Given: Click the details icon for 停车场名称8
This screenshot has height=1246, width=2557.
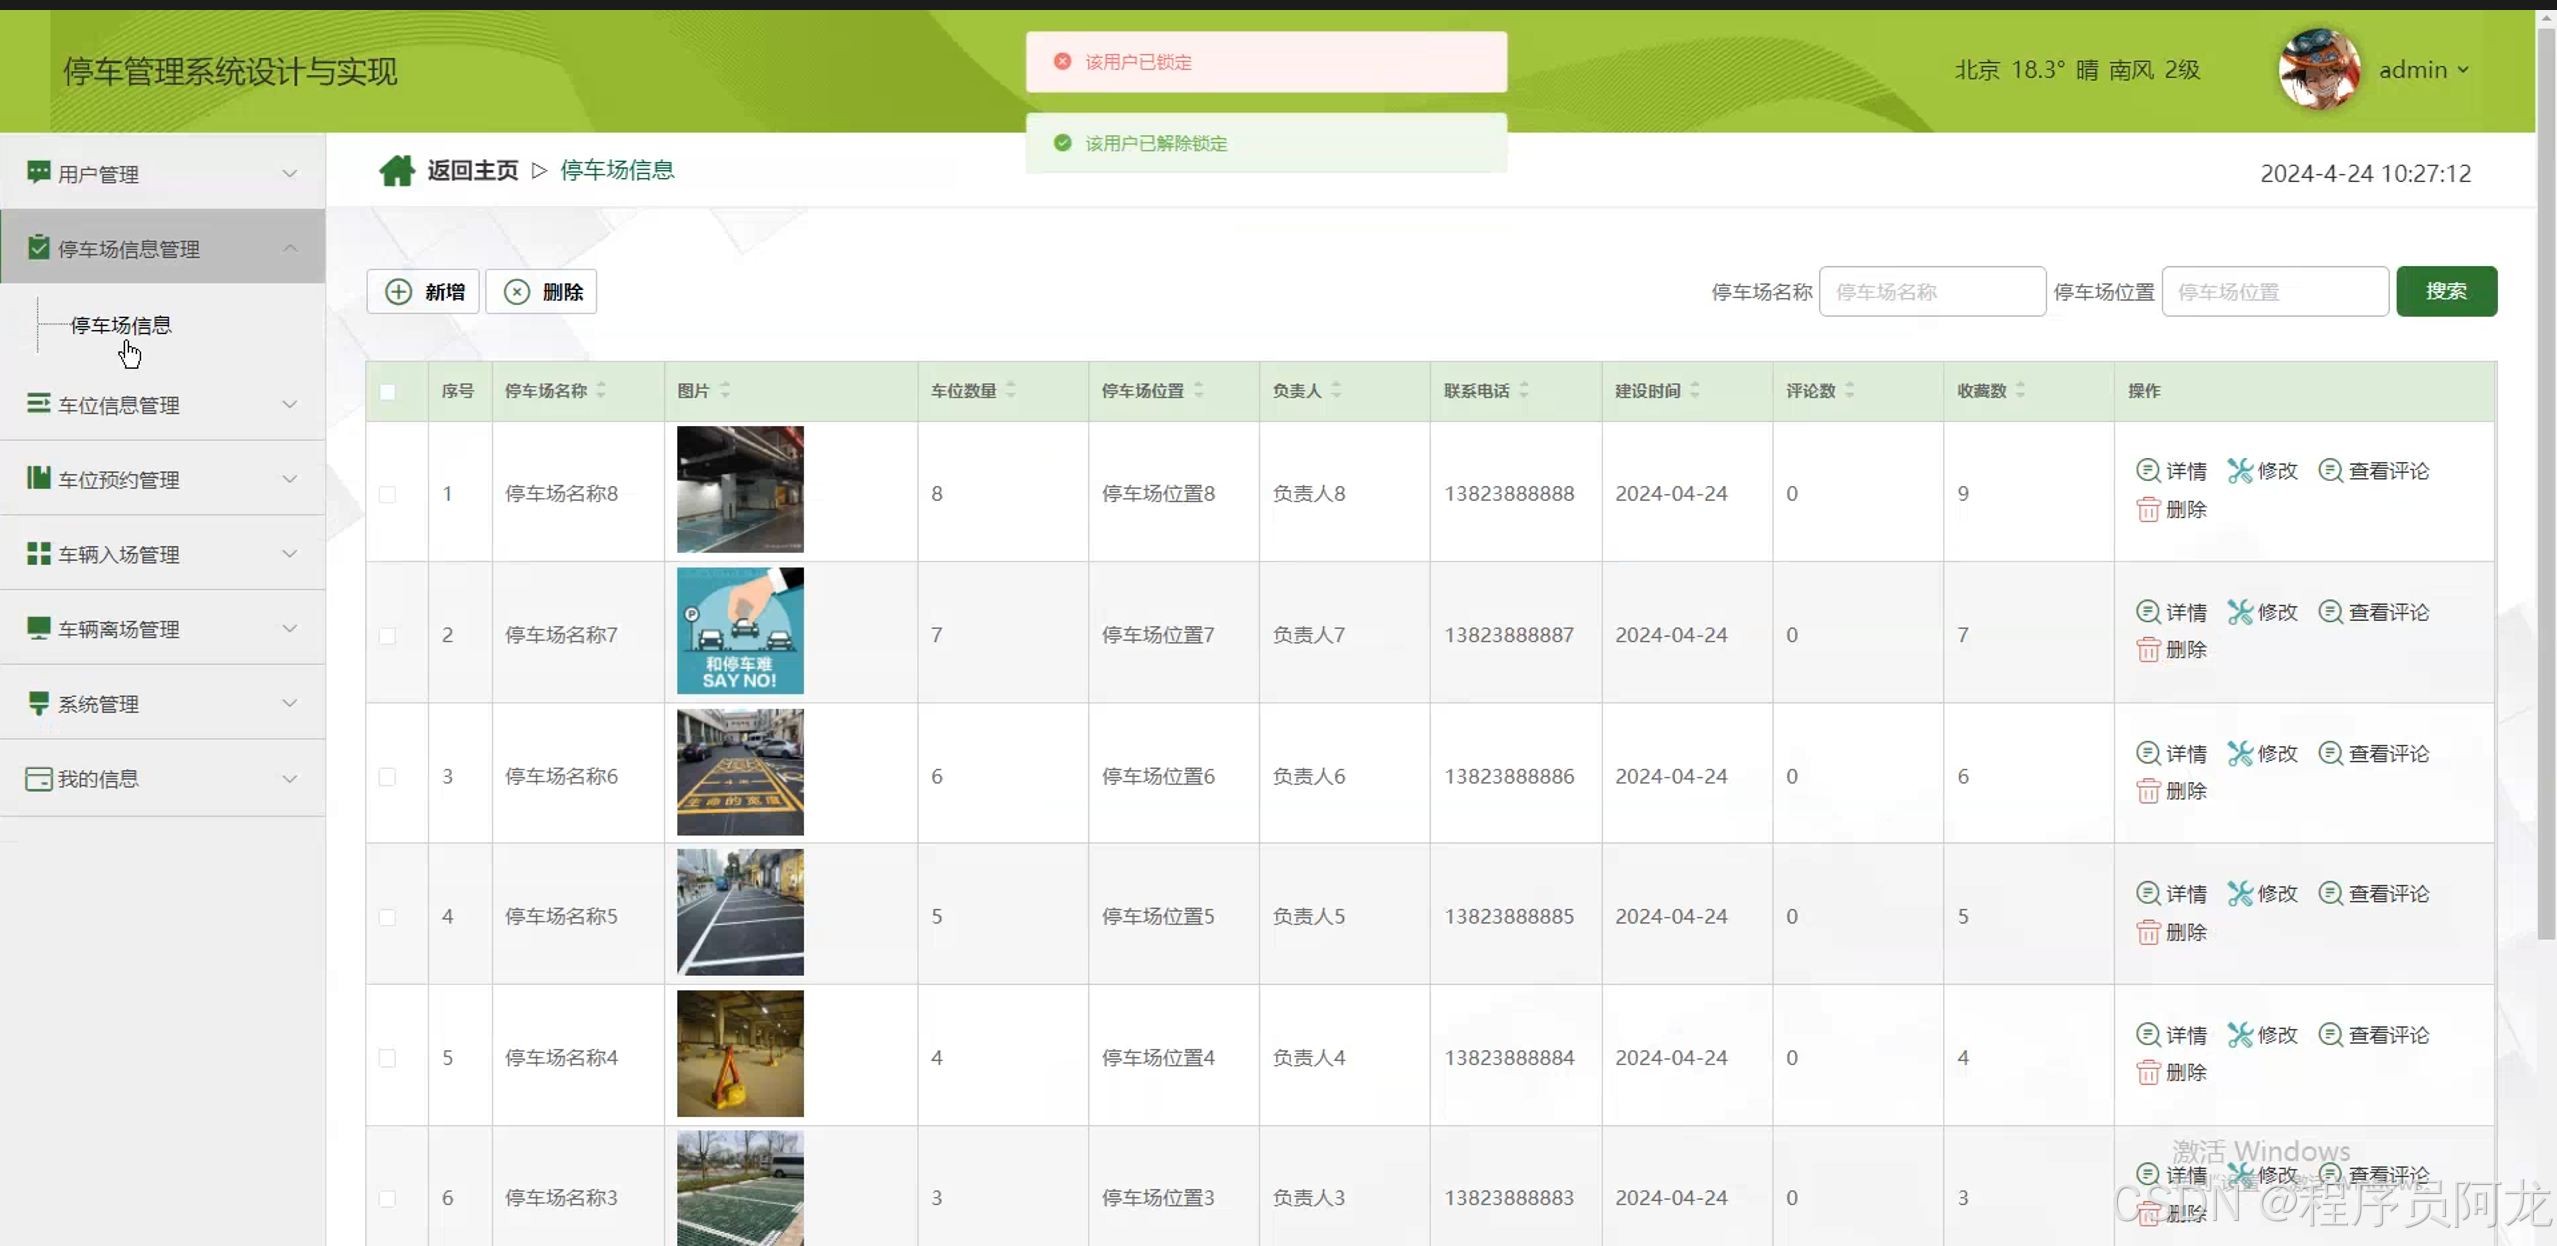Looking at the screenshot, I should click(2147, 470).
